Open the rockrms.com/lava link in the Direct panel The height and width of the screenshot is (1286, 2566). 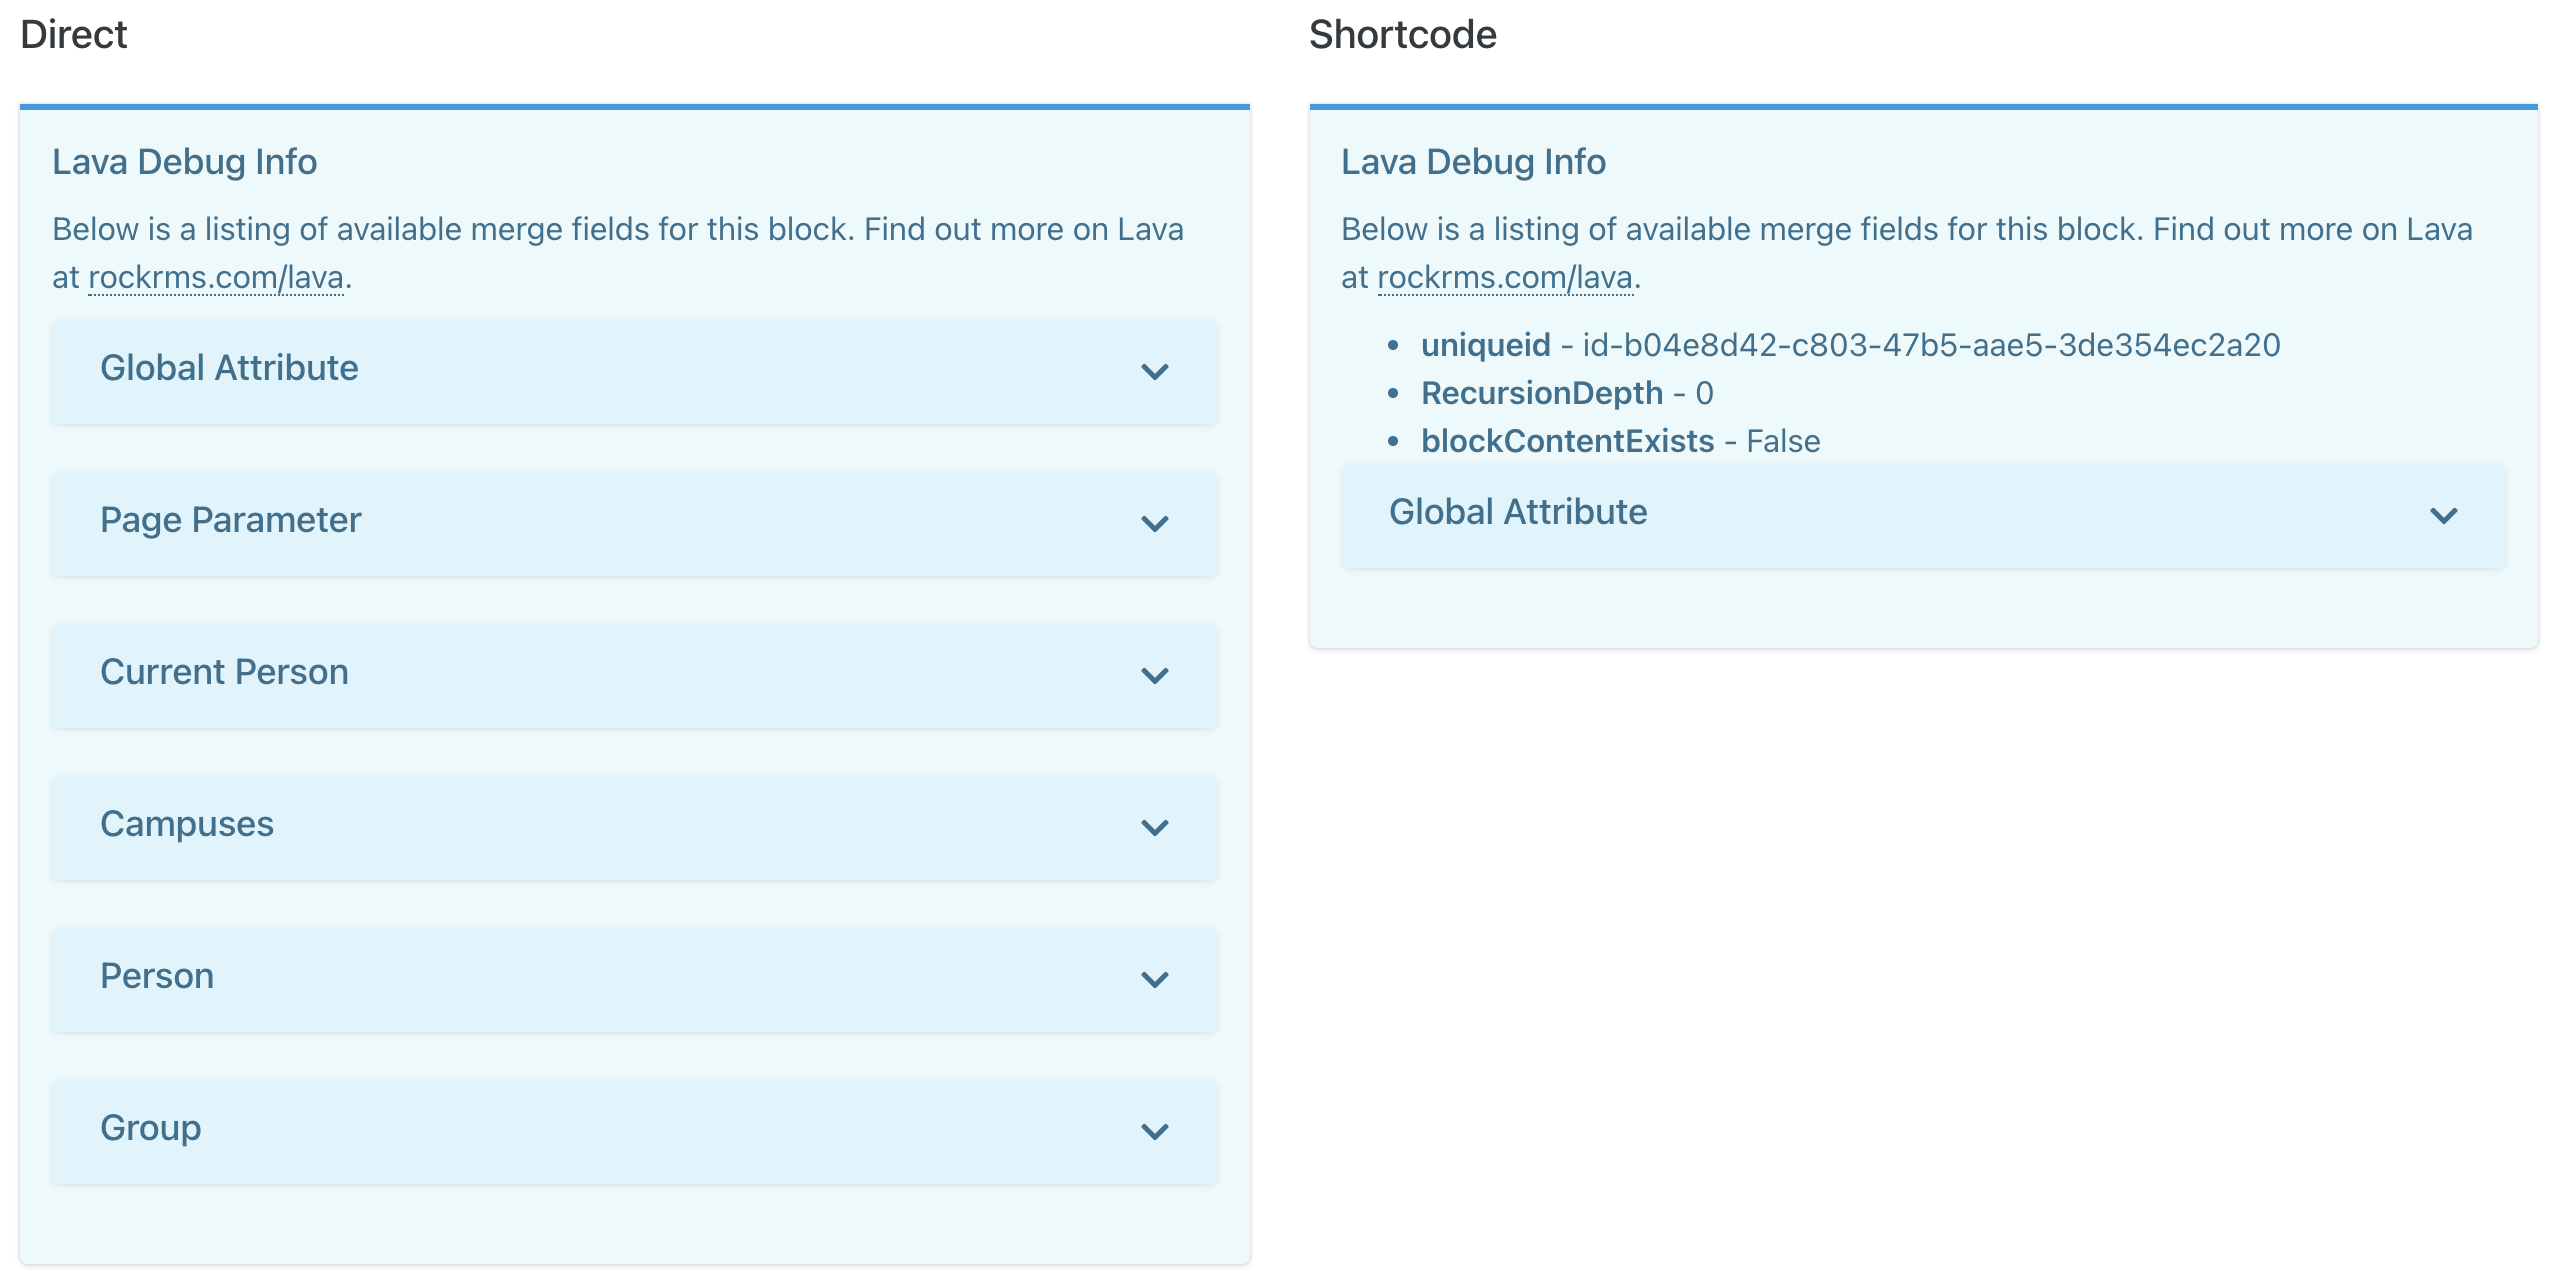click(x=216, y=280)
